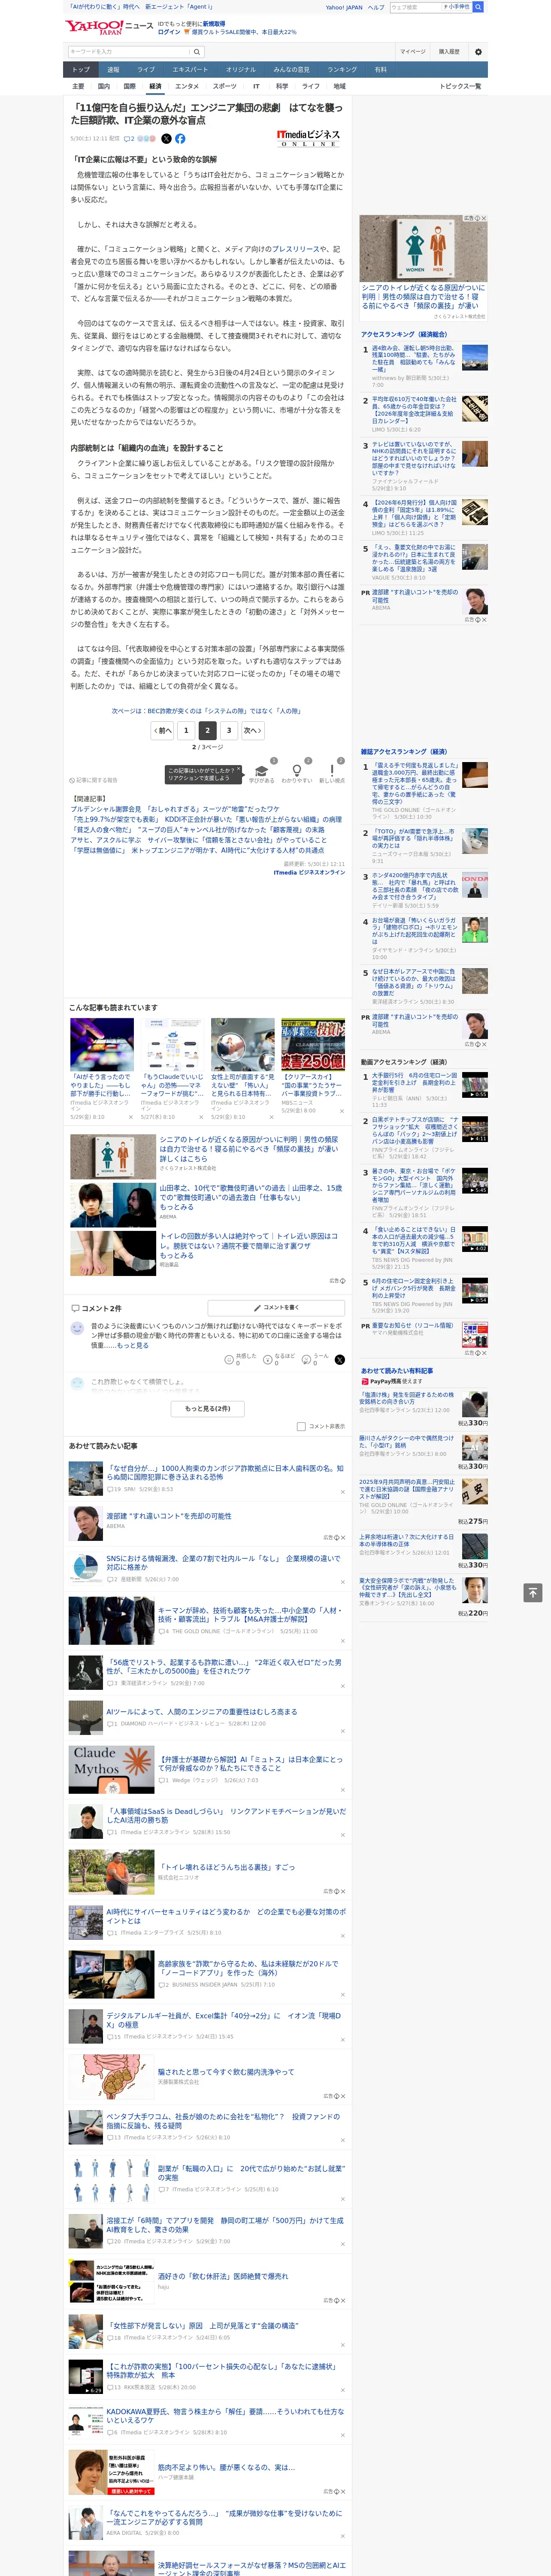Open the 「AIがそう言ったのでやりました」 article thumbnail
The width and height of the screenshot is (551, 2576).
click(102, 1044)
